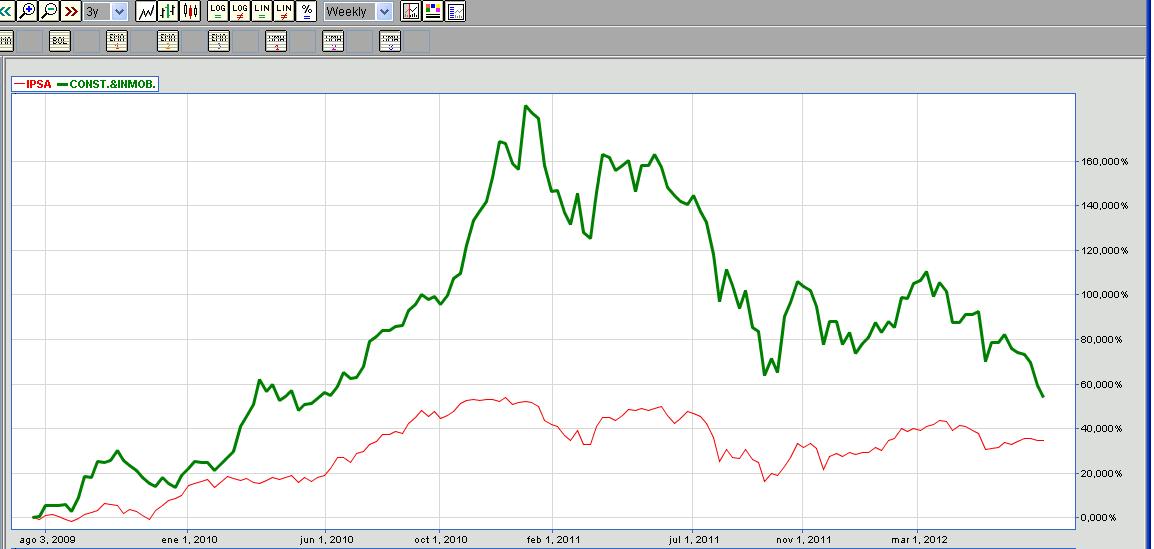
Task: Click the scroll back double-arrow icon
Action: (6, 11)
